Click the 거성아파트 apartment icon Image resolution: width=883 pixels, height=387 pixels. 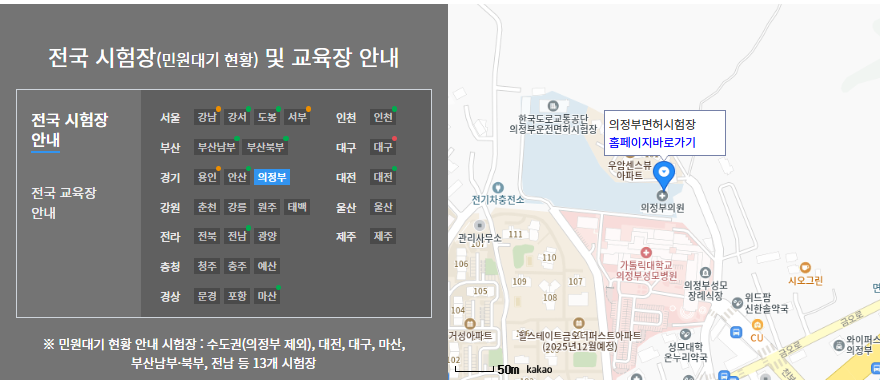point(470,323)
